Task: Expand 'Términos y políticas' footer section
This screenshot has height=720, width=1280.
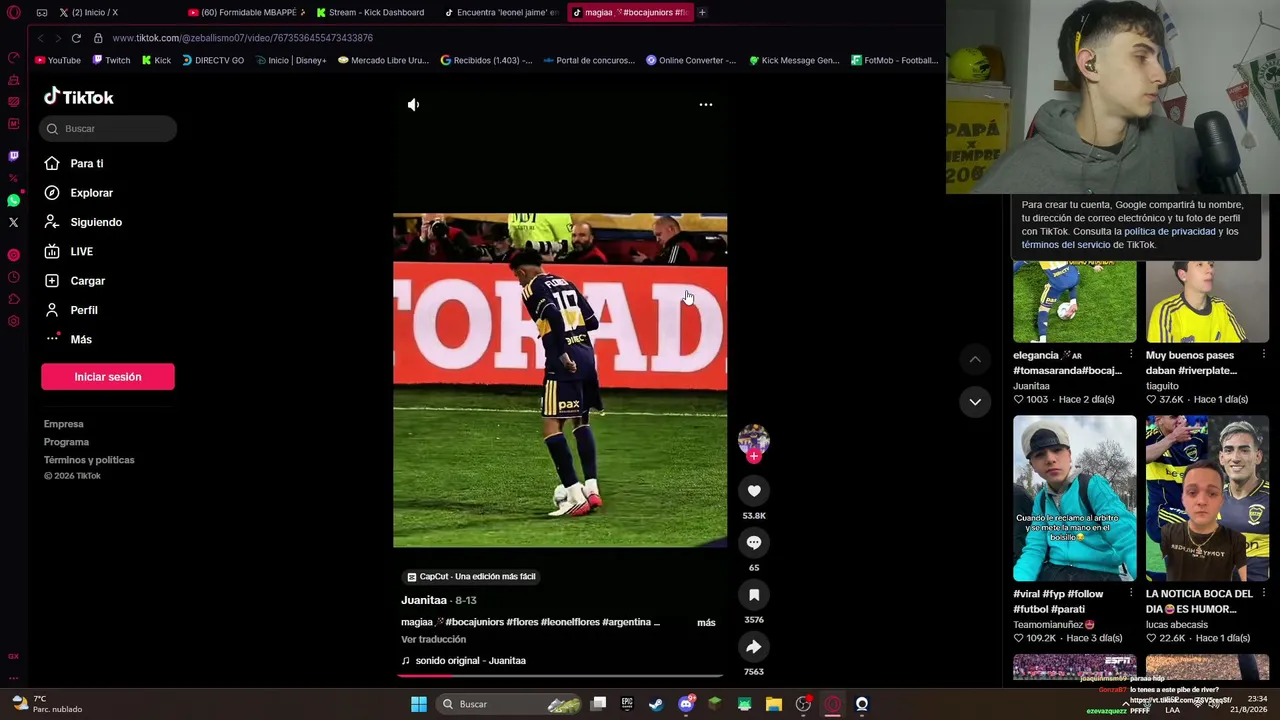Action: click(x=89, y=460)
